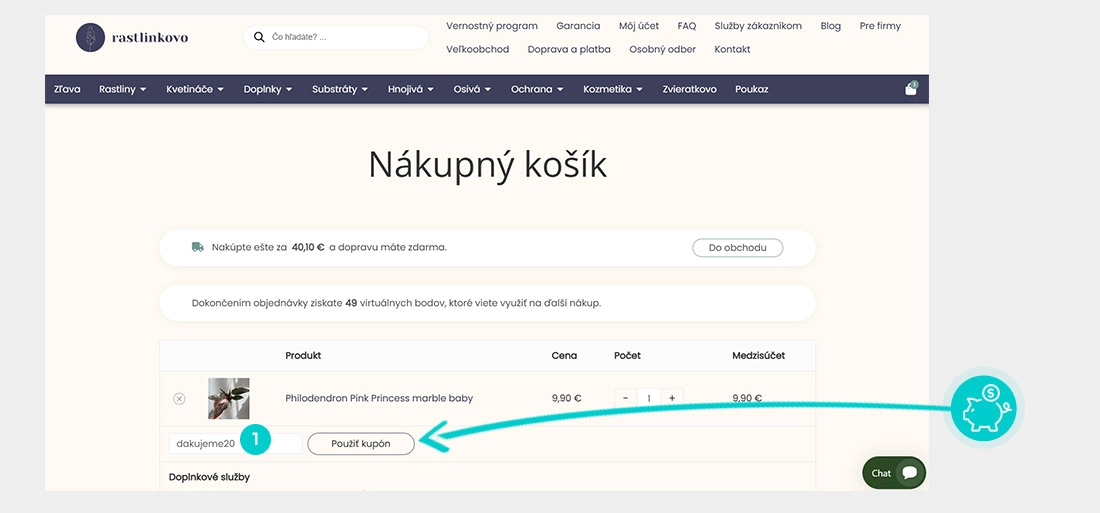Open the FAQ link
This screenshot has height=513, width=1100.
(687, 26)
